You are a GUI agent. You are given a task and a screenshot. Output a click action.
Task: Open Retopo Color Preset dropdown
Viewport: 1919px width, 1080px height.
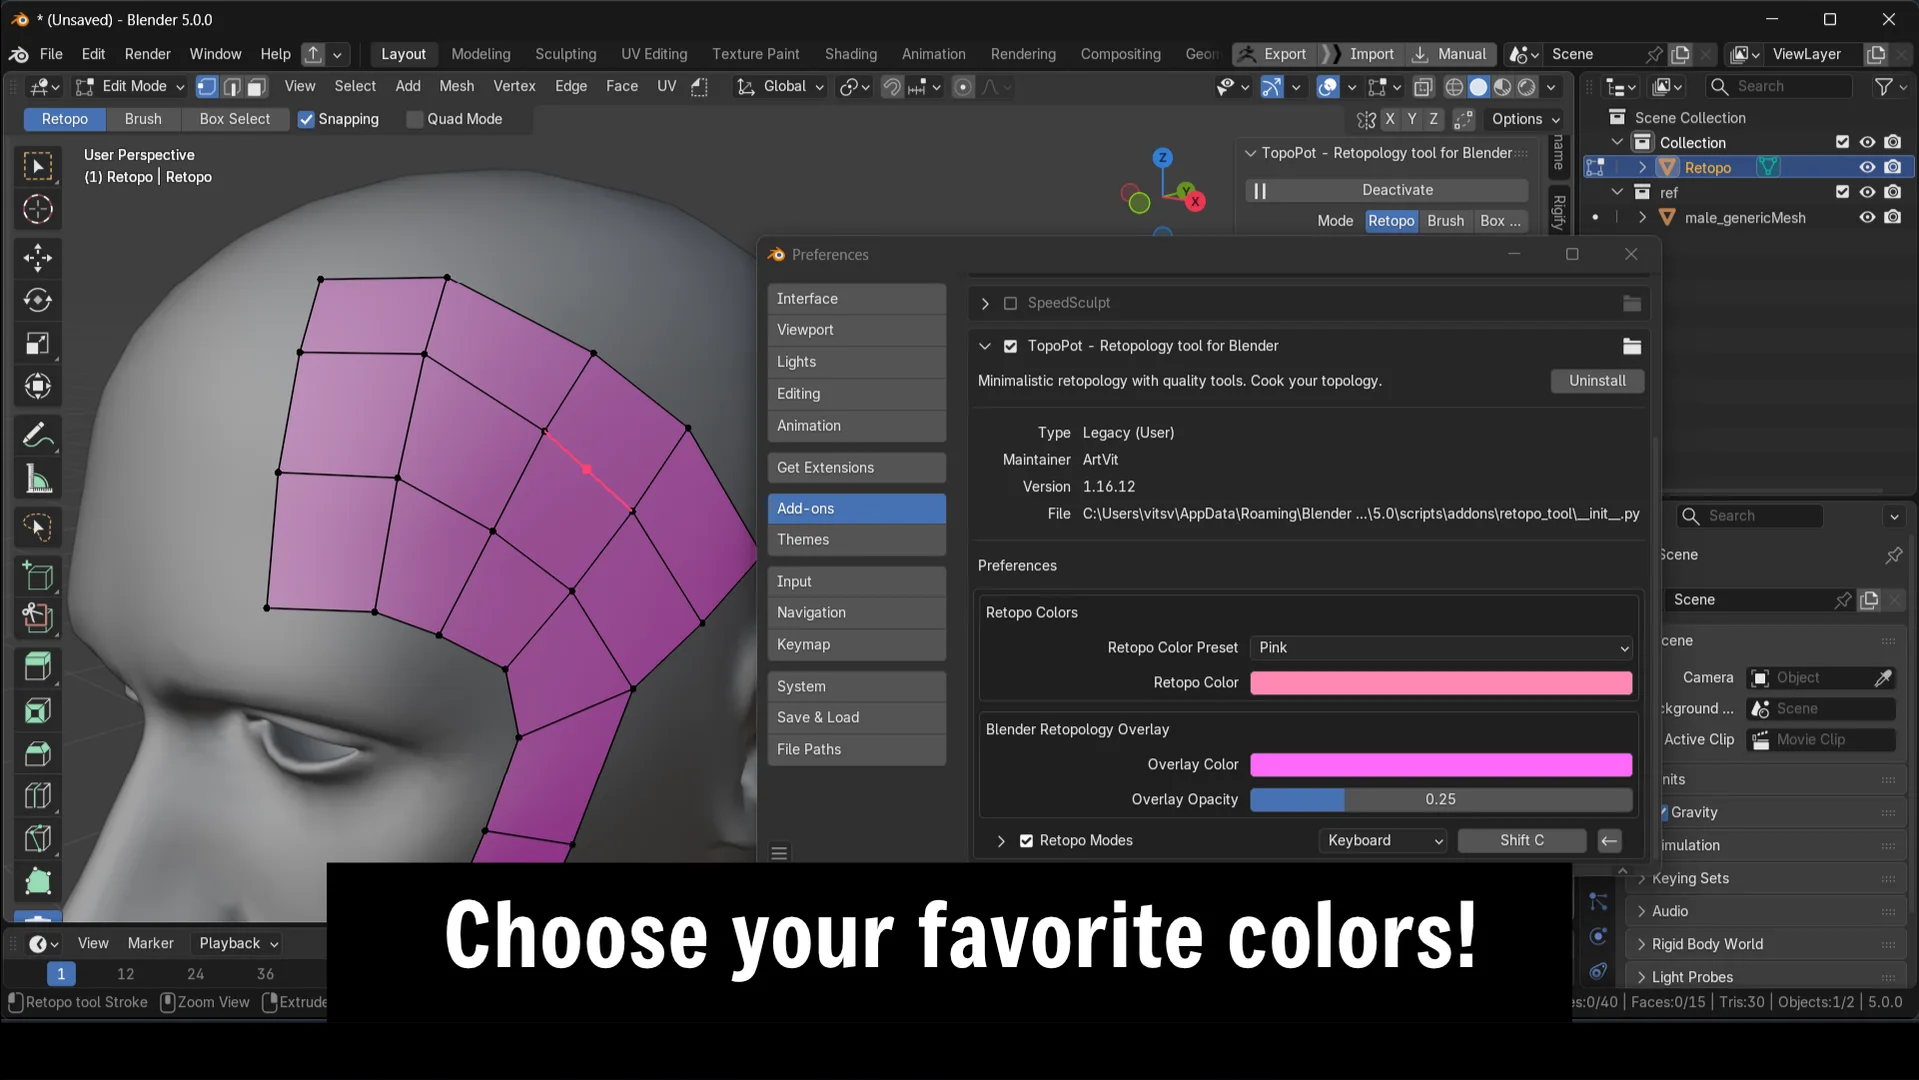point(1441,648)
